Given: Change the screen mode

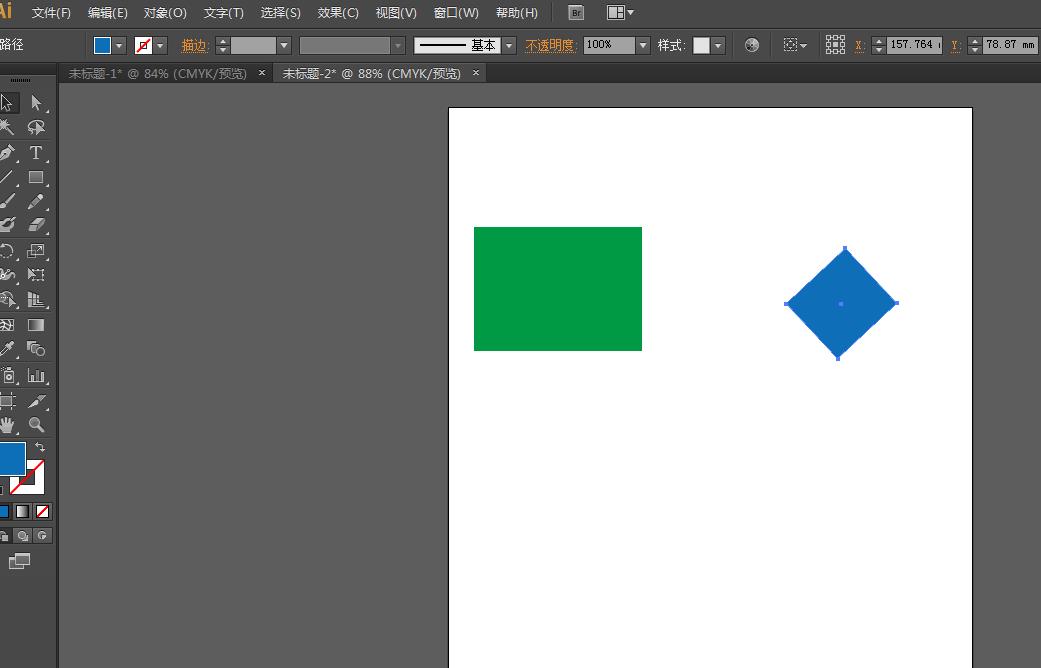Looking at the screenshot, I should (19, 562).
